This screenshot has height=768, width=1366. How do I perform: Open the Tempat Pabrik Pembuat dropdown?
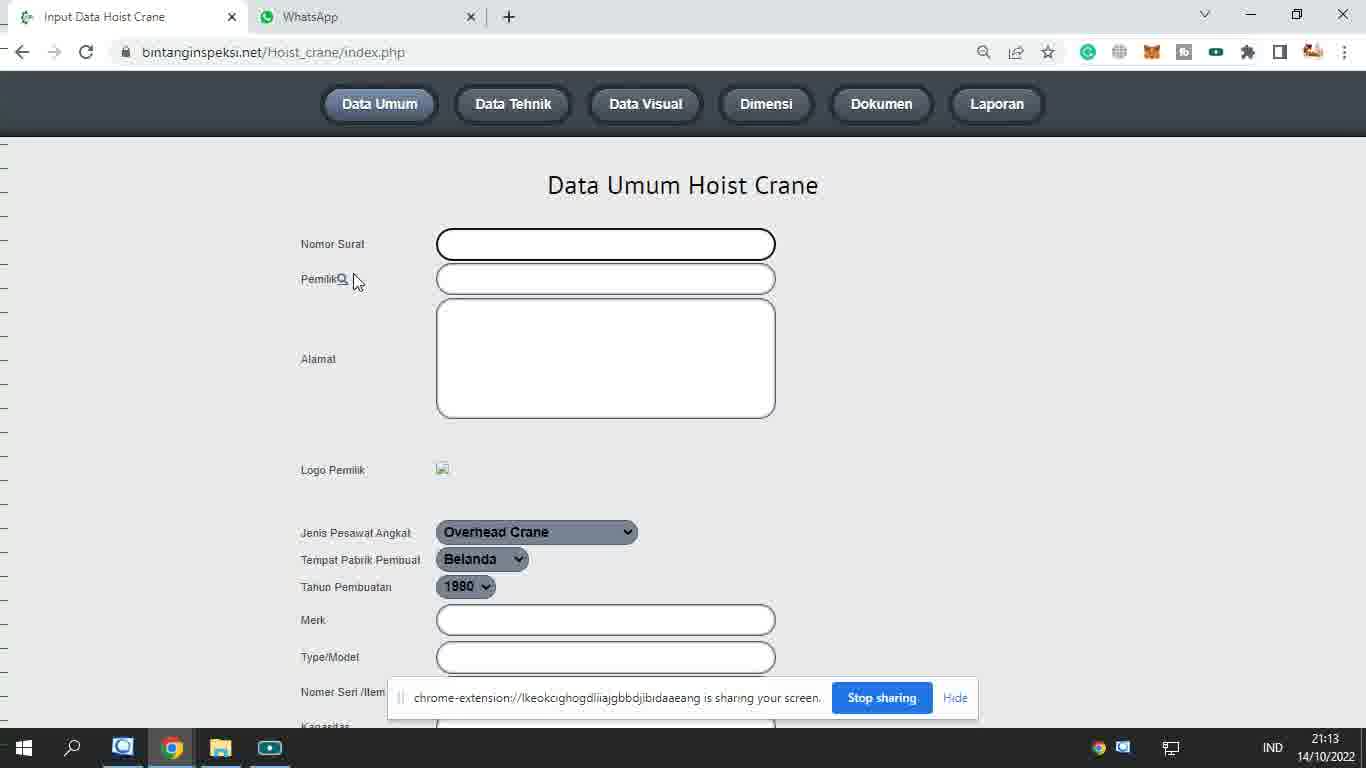click(482, 559)
